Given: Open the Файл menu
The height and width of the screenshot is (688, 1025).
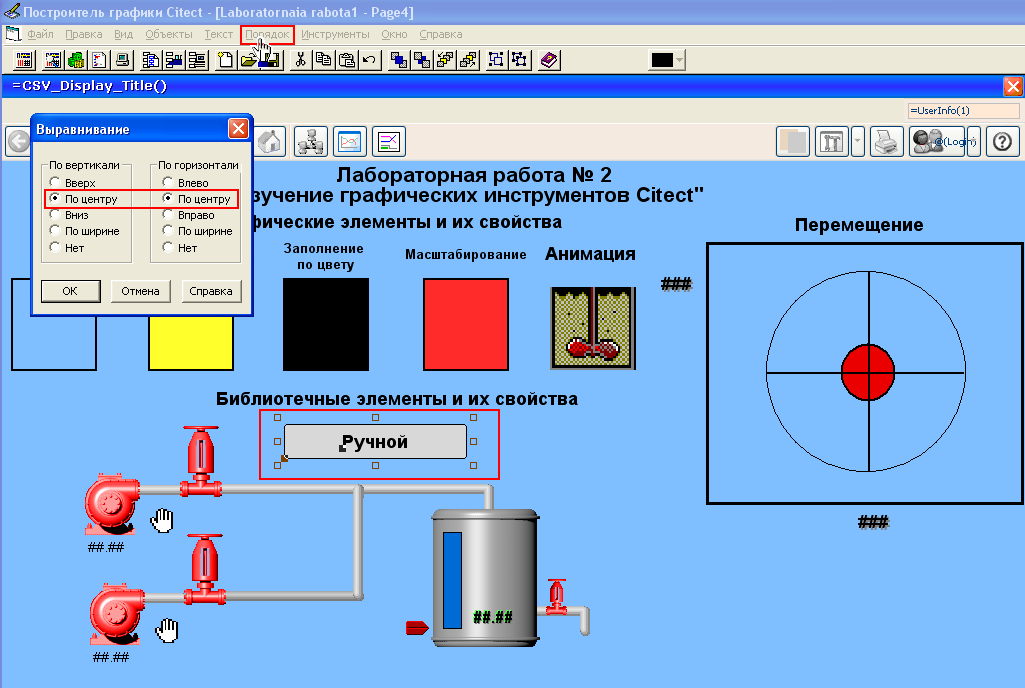Looking at the screenshot, I should [41, 34].
